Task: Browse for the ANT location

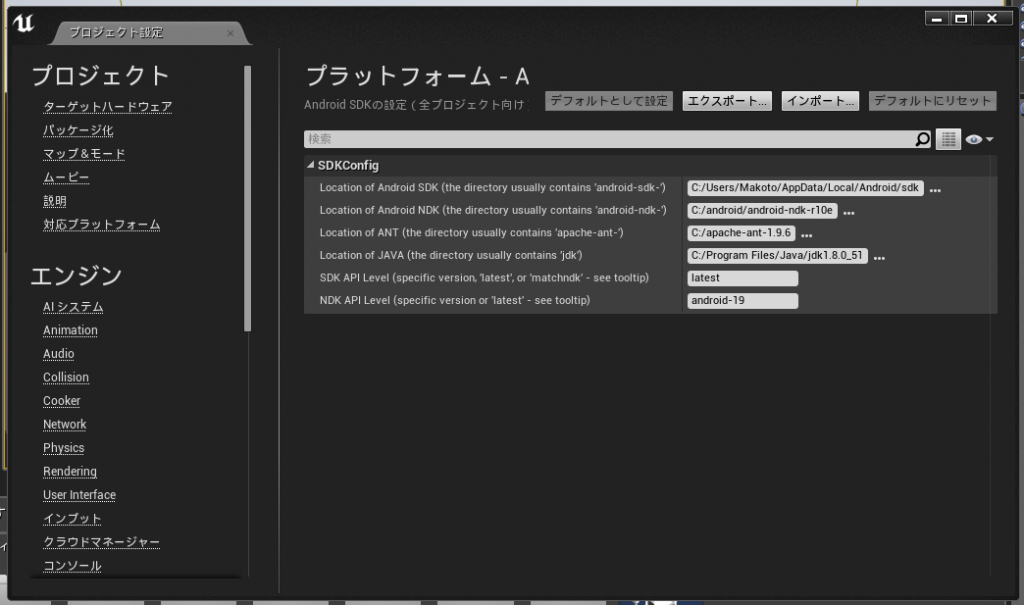Action: click(x=807, y=235)
